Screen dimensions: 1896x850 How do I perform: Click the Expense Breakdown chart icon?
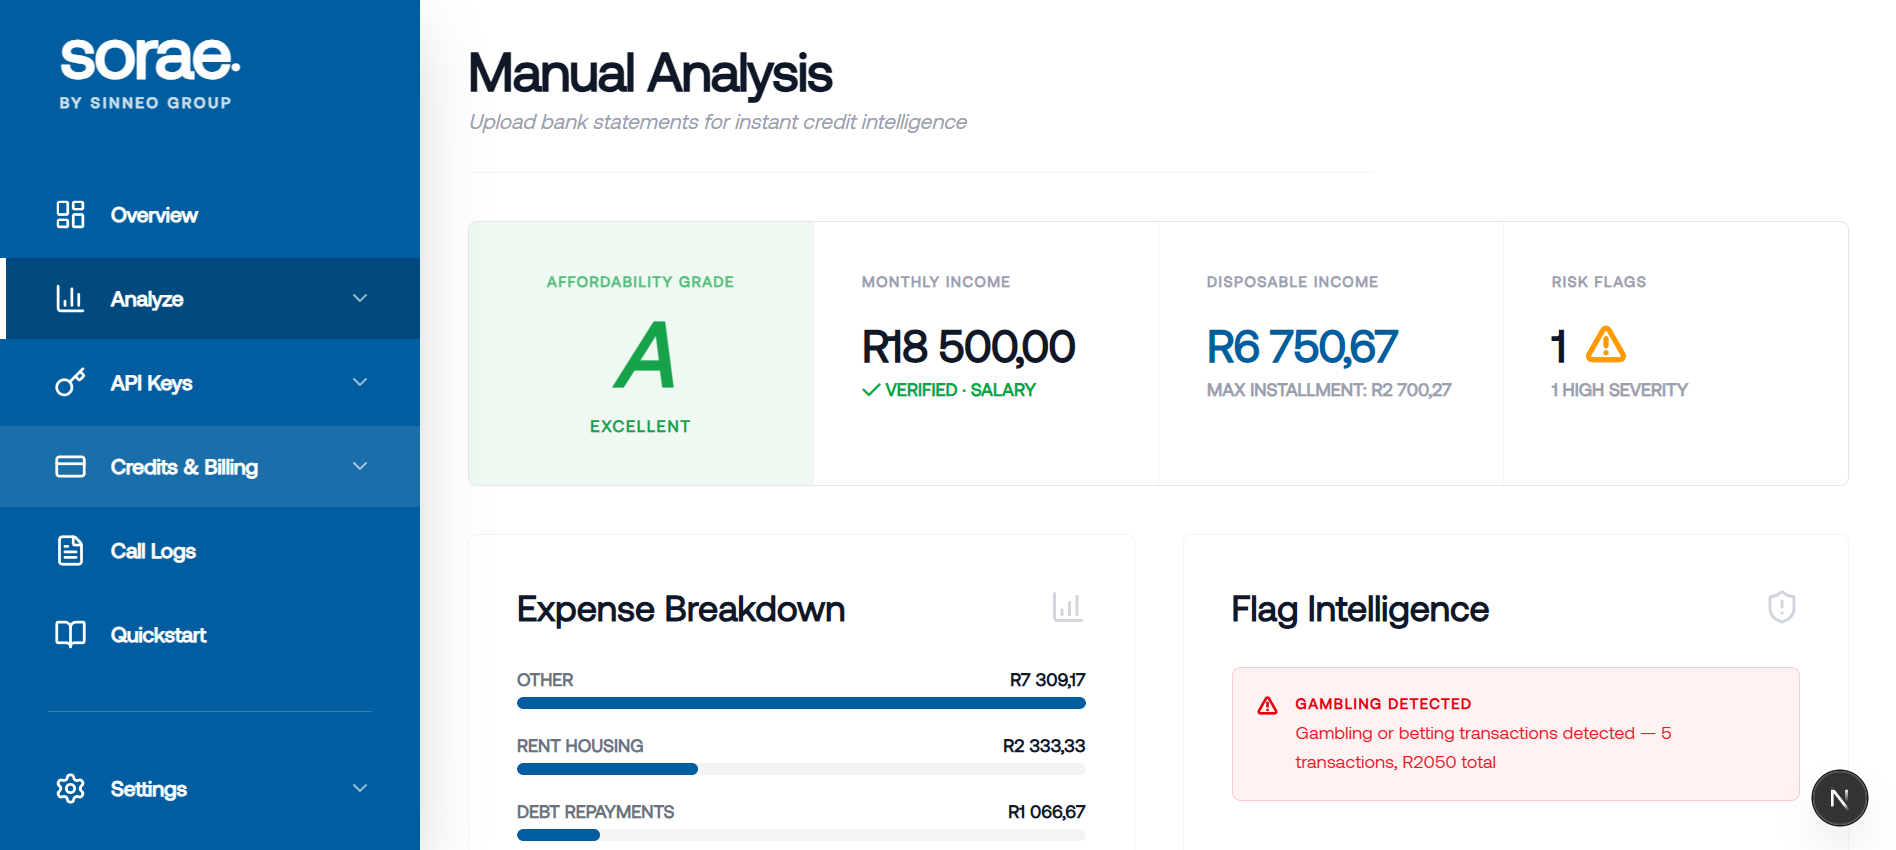point(1067,607)
